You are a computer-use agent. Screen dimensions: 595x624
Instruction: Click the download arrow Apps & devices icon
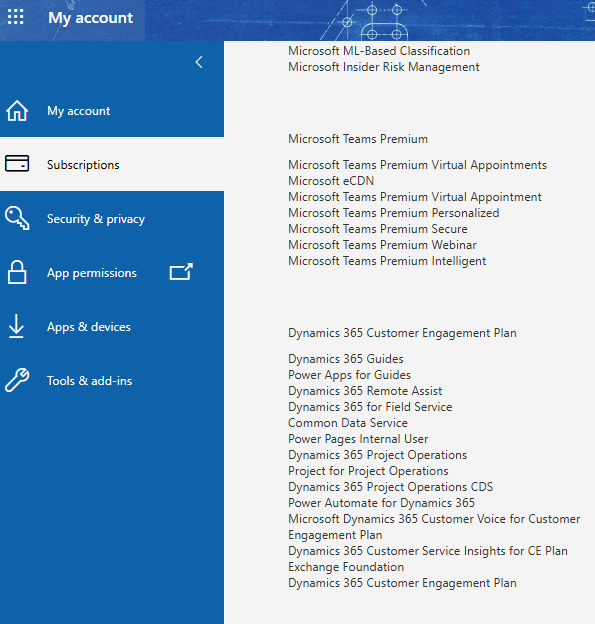click(x=16, y=326)
